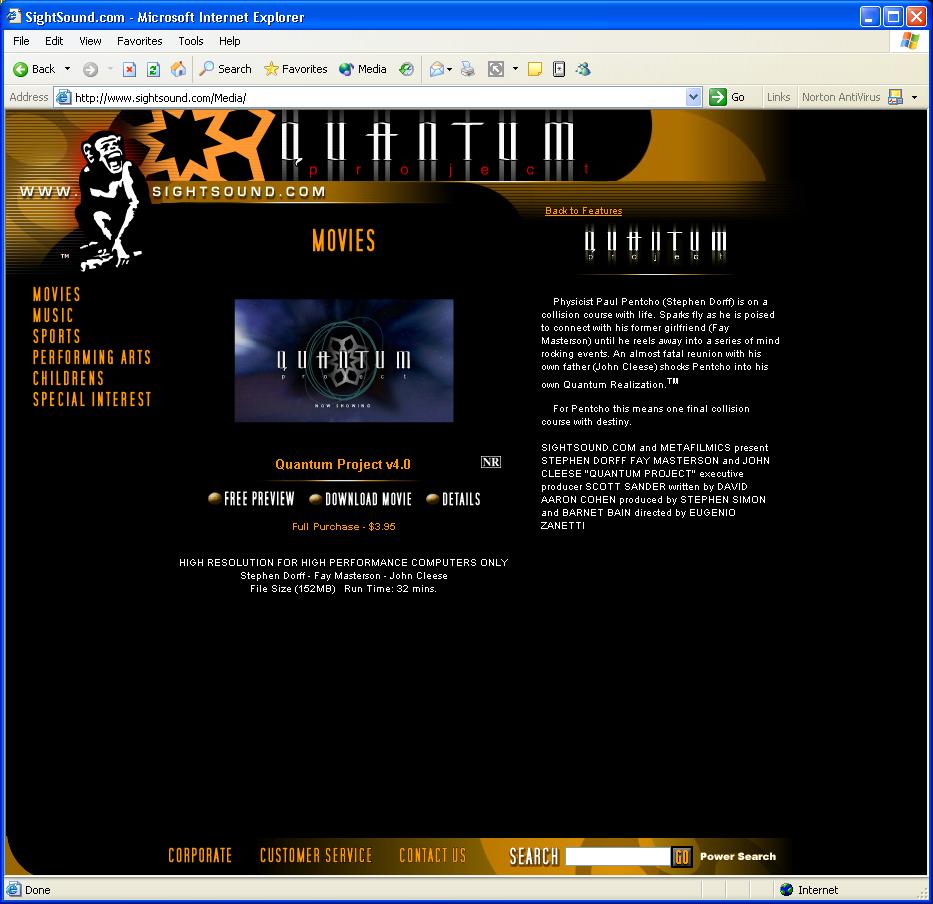Open the CUSTOMER SERVICE footer link
Viewport: 933px width, 904px height.
point(316,855)
